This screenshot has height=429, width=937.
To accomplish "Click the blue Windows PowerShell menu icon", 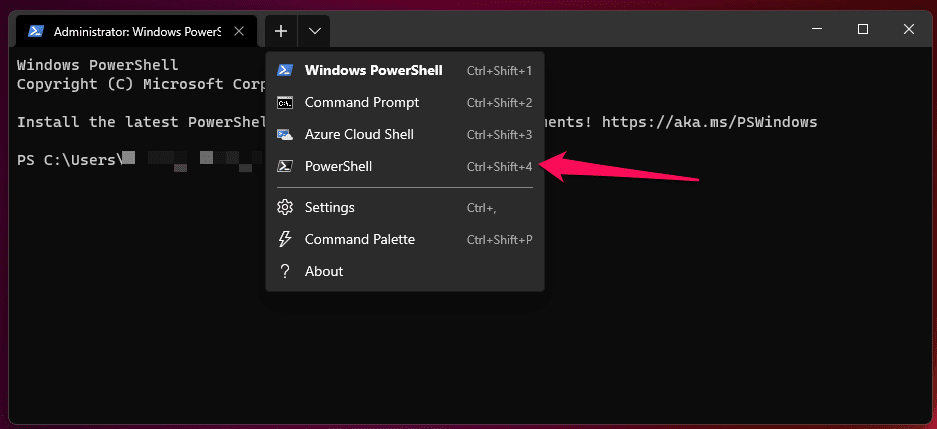I will (285, 70).
